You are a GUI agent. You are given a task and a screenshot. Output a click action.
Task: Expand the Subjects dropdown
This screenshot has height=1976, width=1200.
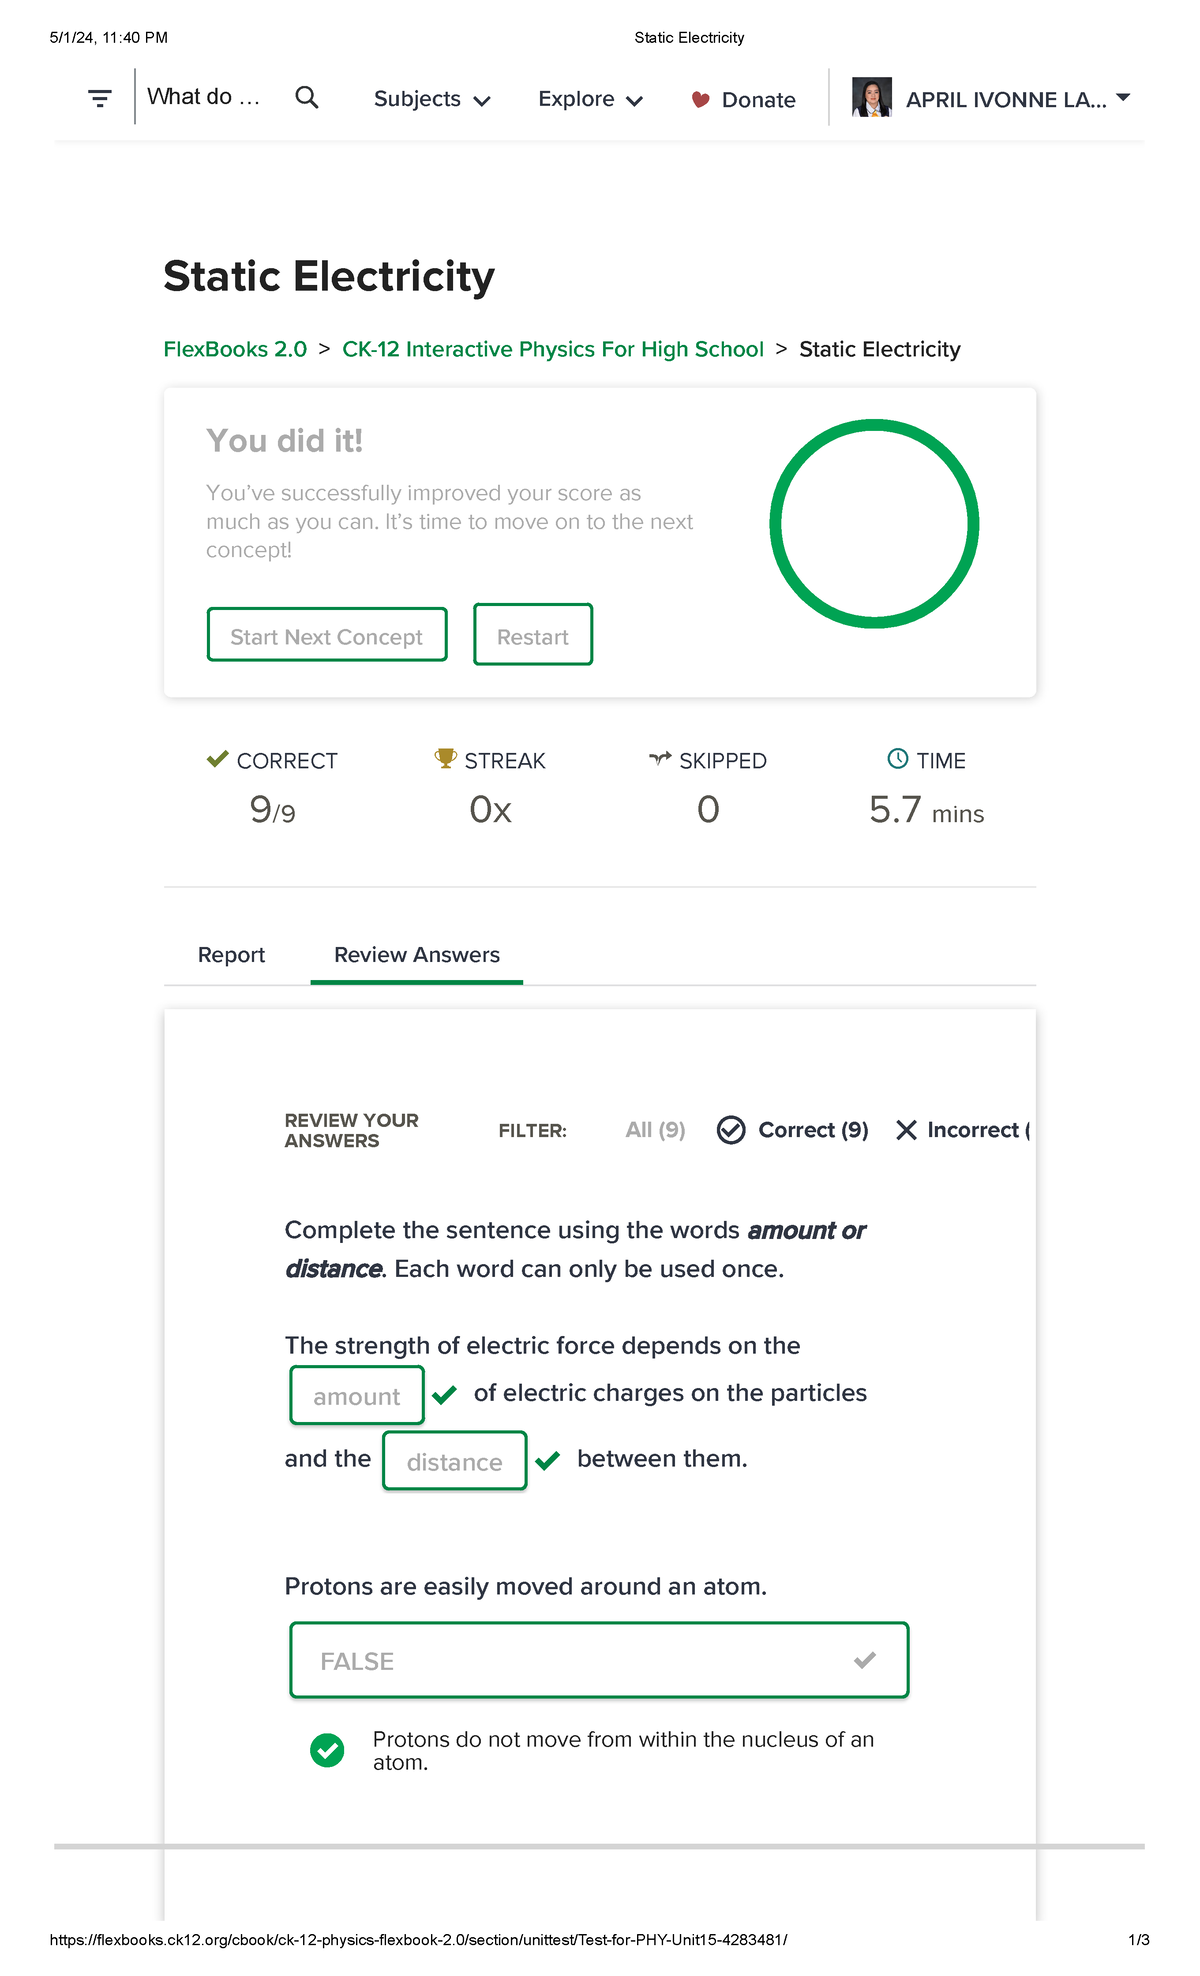click(431, 99)
